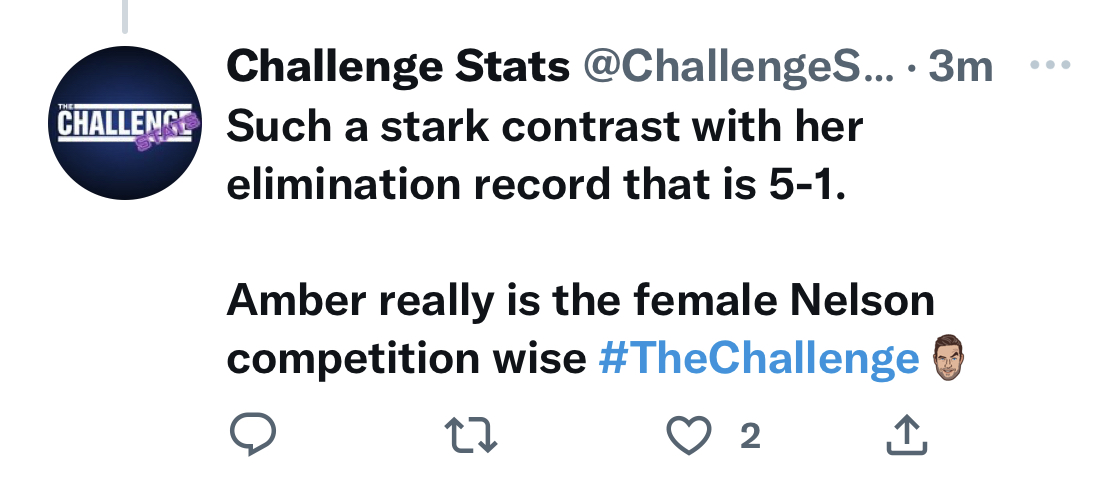Click the blank gap between tweet paragraphs
The image size is (1102, 485).
(x=581, y=242)
